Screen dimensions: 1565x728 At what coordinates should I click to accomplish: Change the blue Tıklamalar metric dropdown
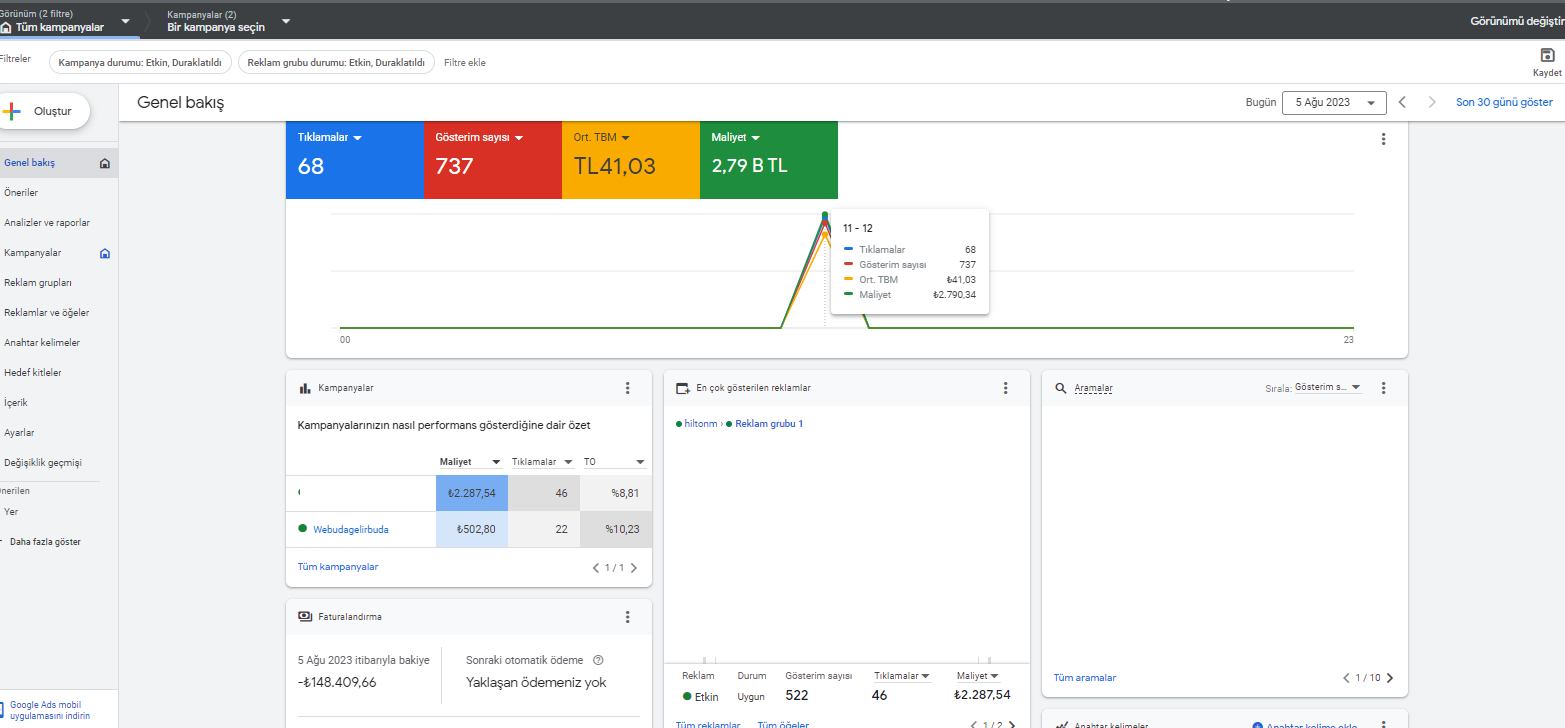coord(330,137)
